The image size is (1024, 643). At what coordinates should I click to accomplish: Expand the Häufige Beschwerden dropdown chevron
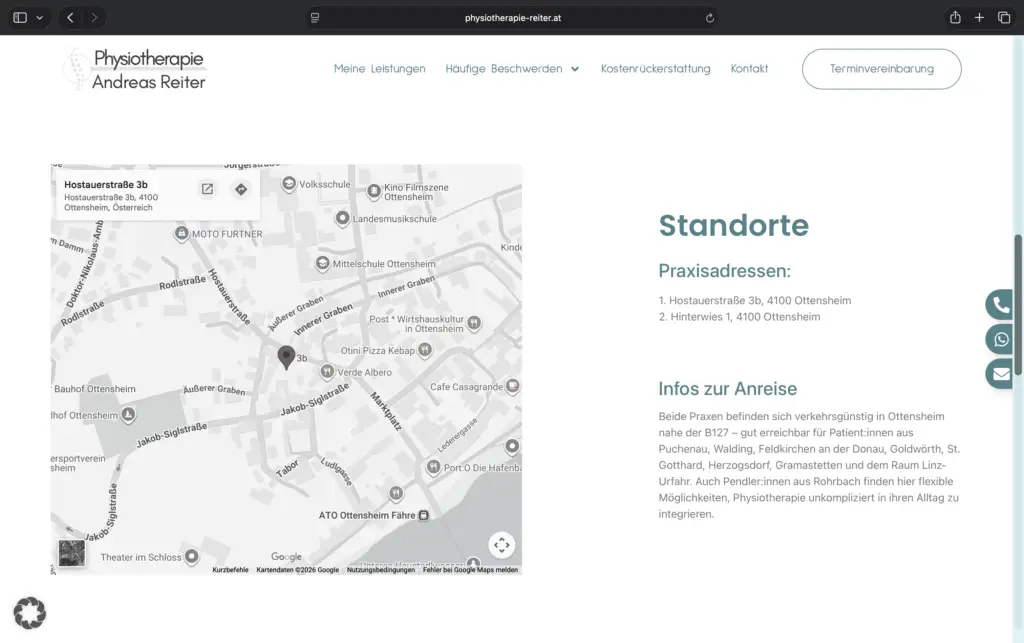[x=575, y=69]
